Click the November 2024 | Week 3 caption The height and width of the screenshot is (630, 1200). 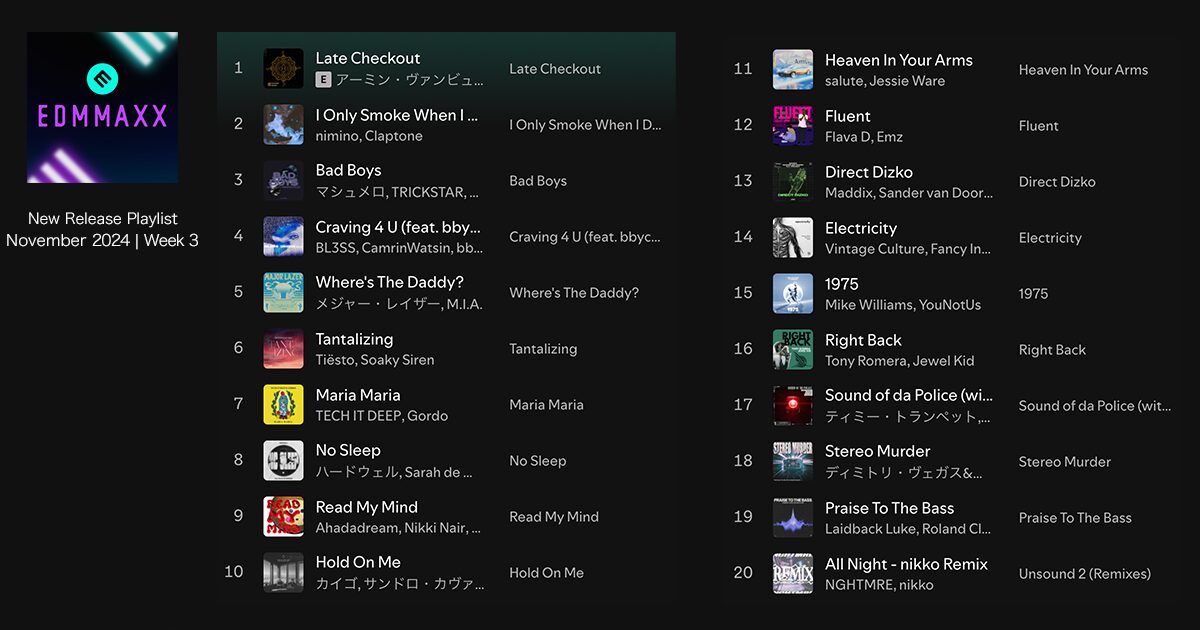[102, 240]
